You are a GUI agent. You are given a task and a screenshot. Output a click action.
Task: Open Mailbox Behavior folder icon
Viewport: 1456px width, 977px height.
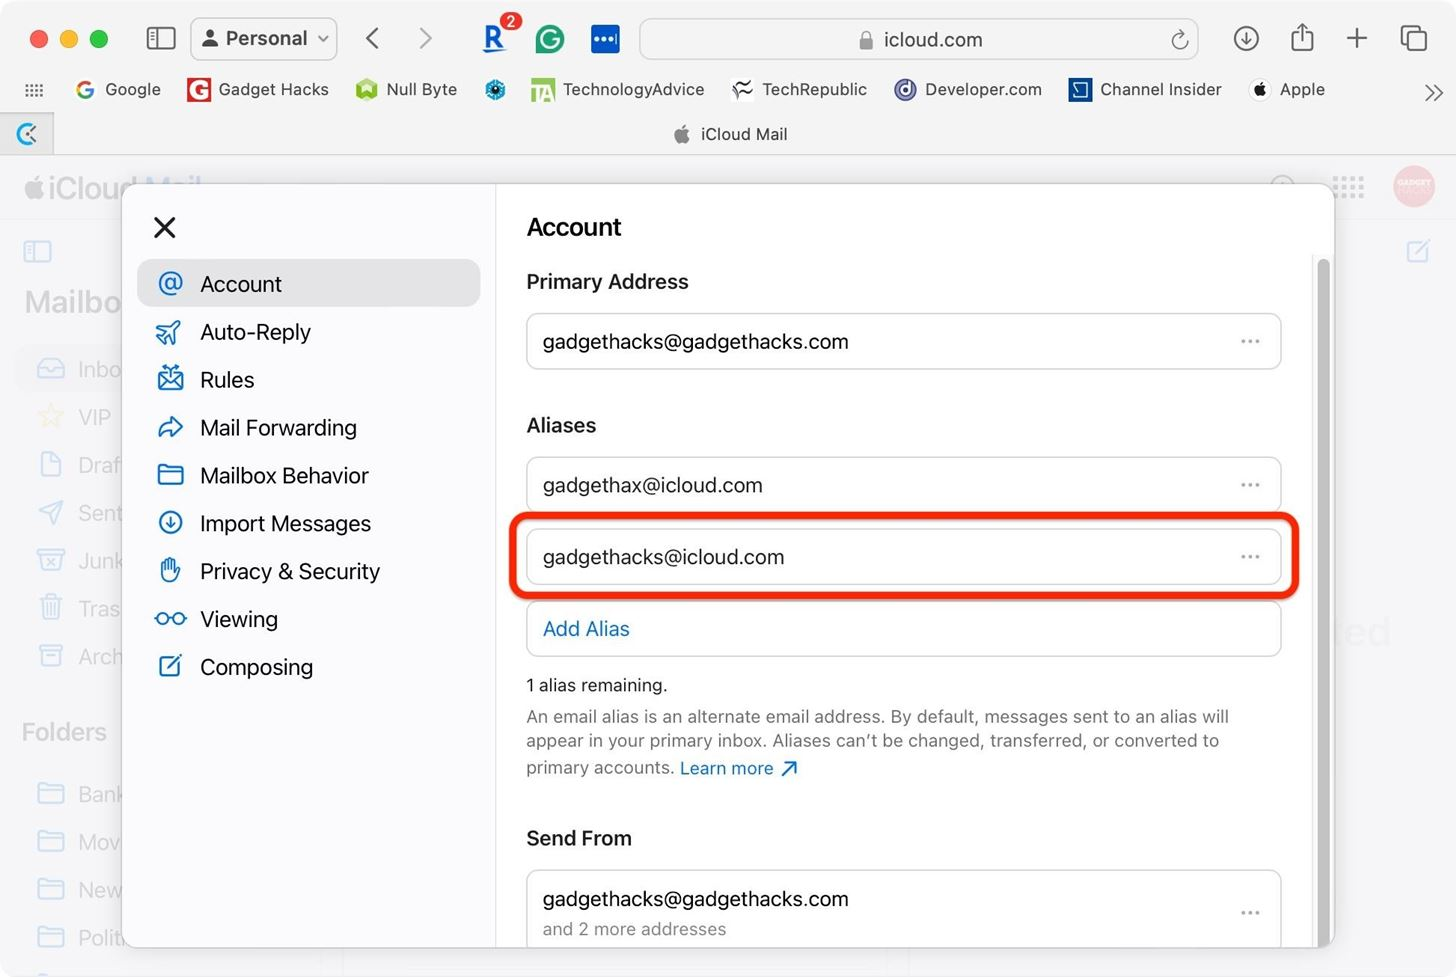(170, 475)
